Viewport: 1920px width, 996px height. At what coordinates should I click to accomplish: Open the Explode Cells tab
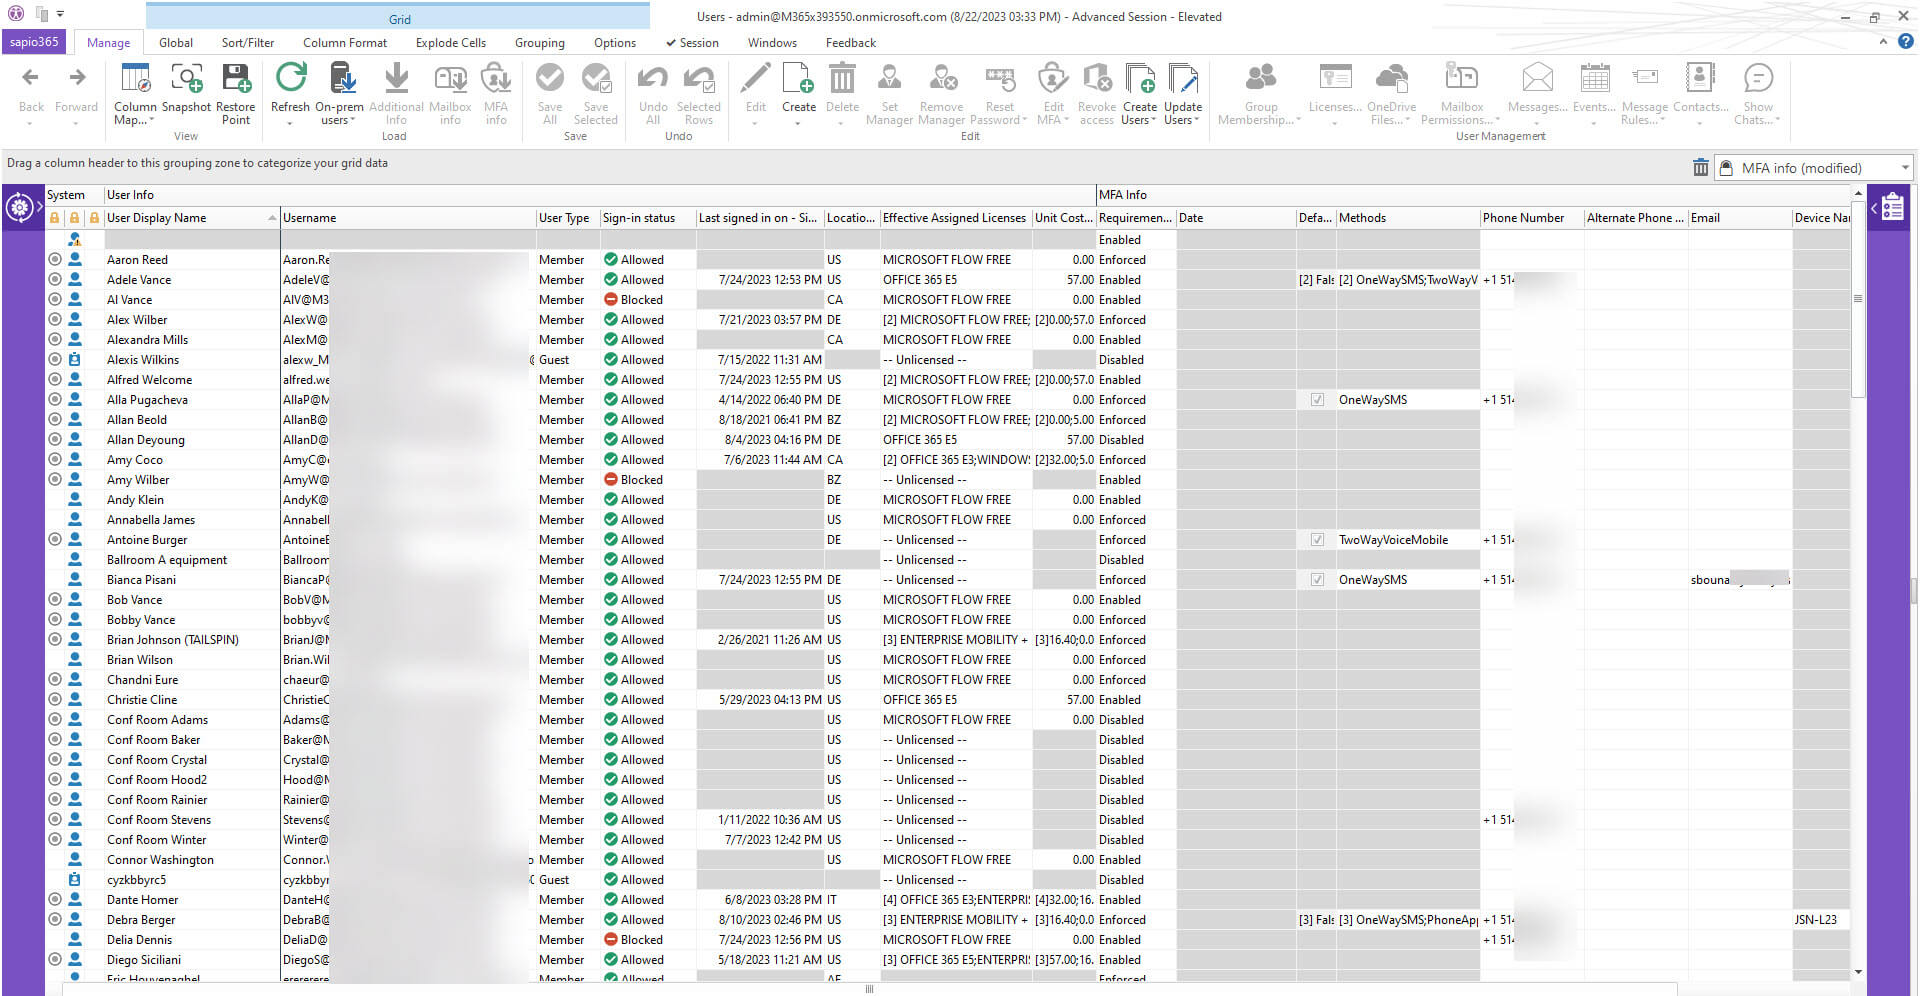coord(451,43)
